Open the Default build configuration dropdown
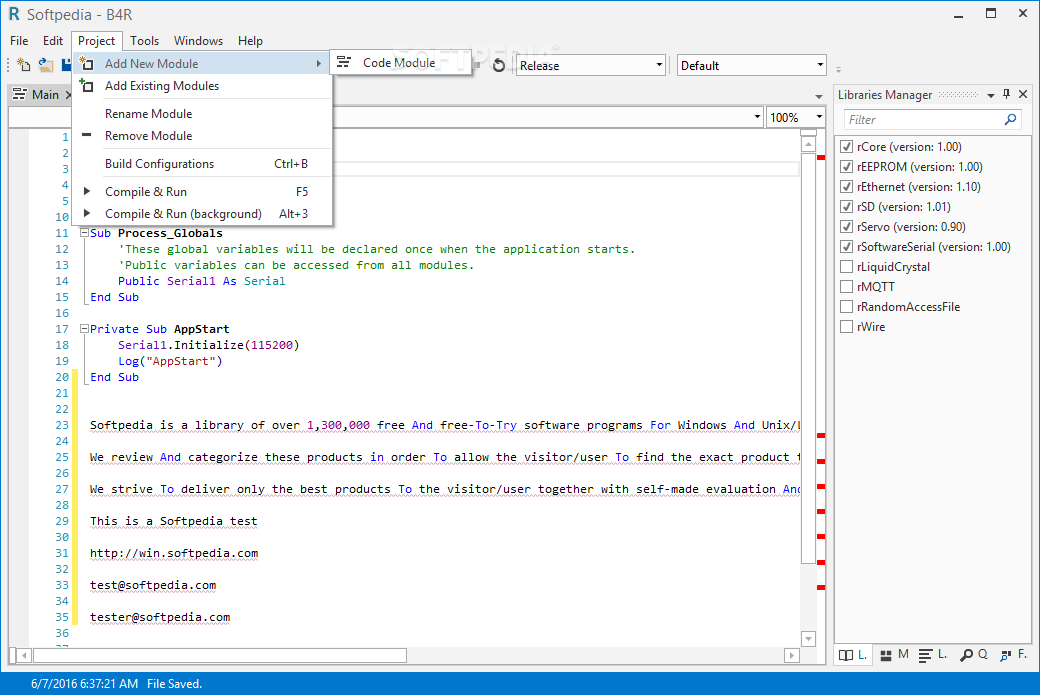 820,65
